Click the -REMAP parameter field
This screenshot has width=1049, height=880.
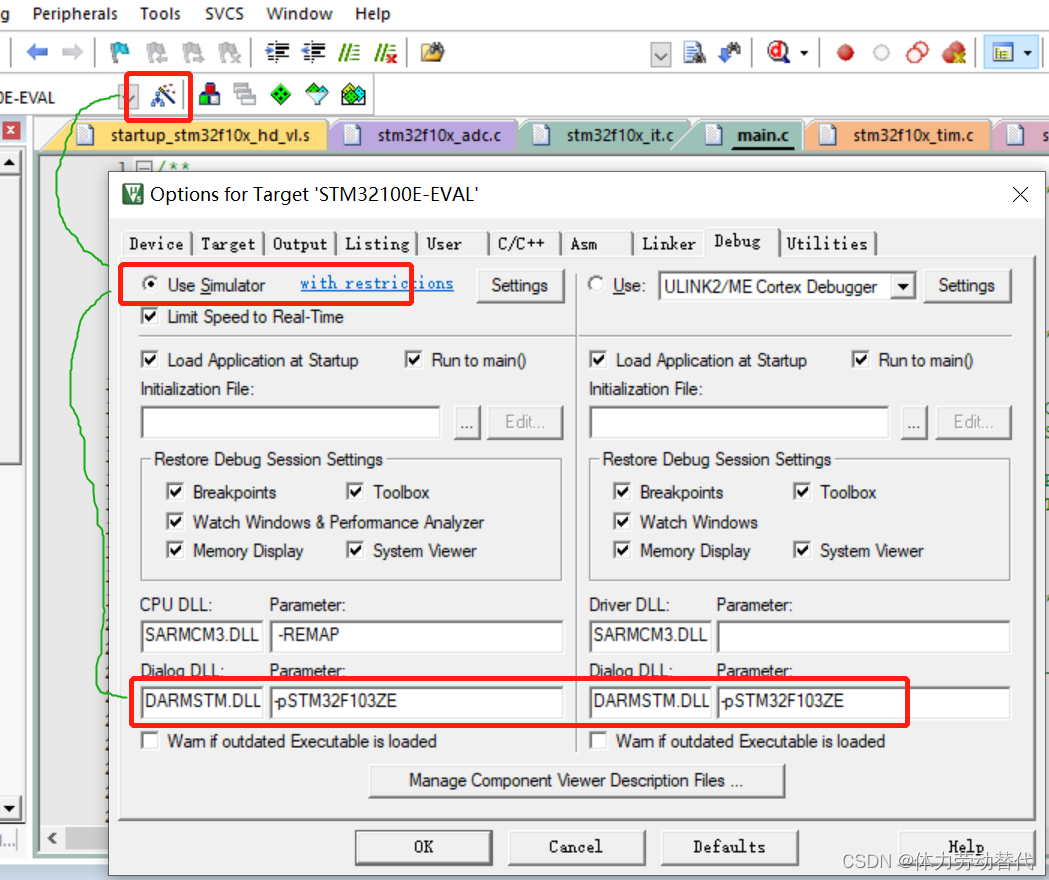416,634
